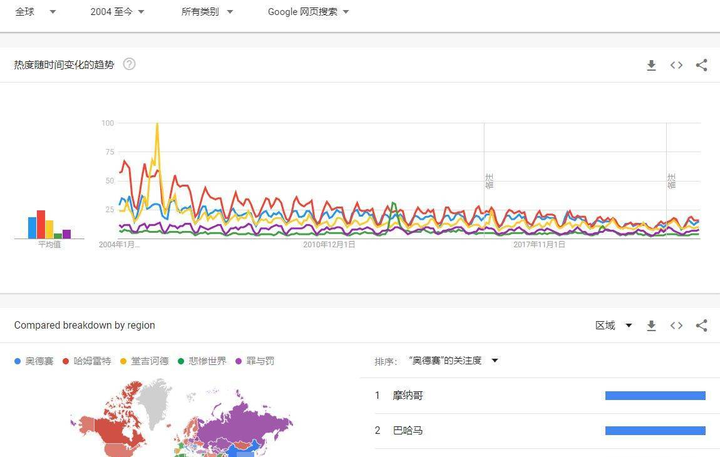Click the yellow peak at 100 in chart

click(x=157, y=124)
